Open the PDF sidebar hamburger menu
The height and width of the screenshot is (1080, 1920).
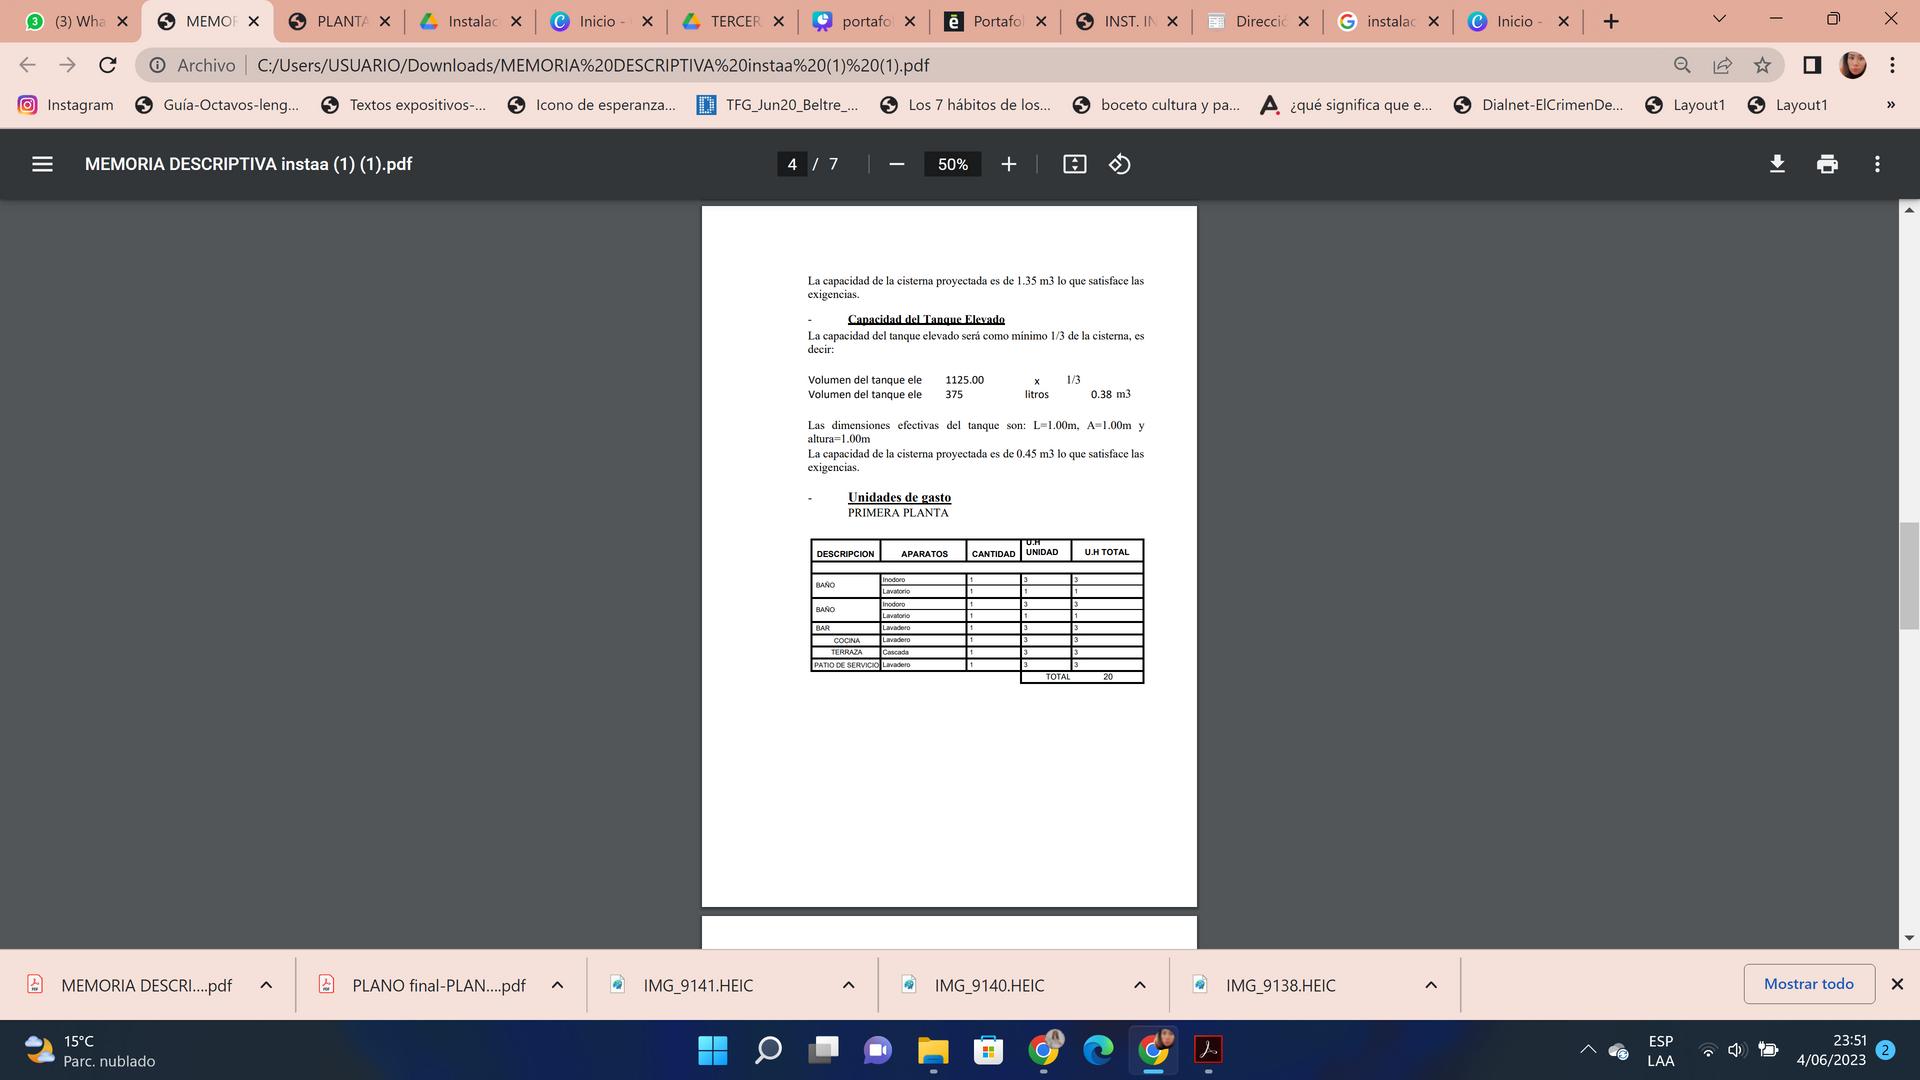pyautogui.click(x=42, y=164)
